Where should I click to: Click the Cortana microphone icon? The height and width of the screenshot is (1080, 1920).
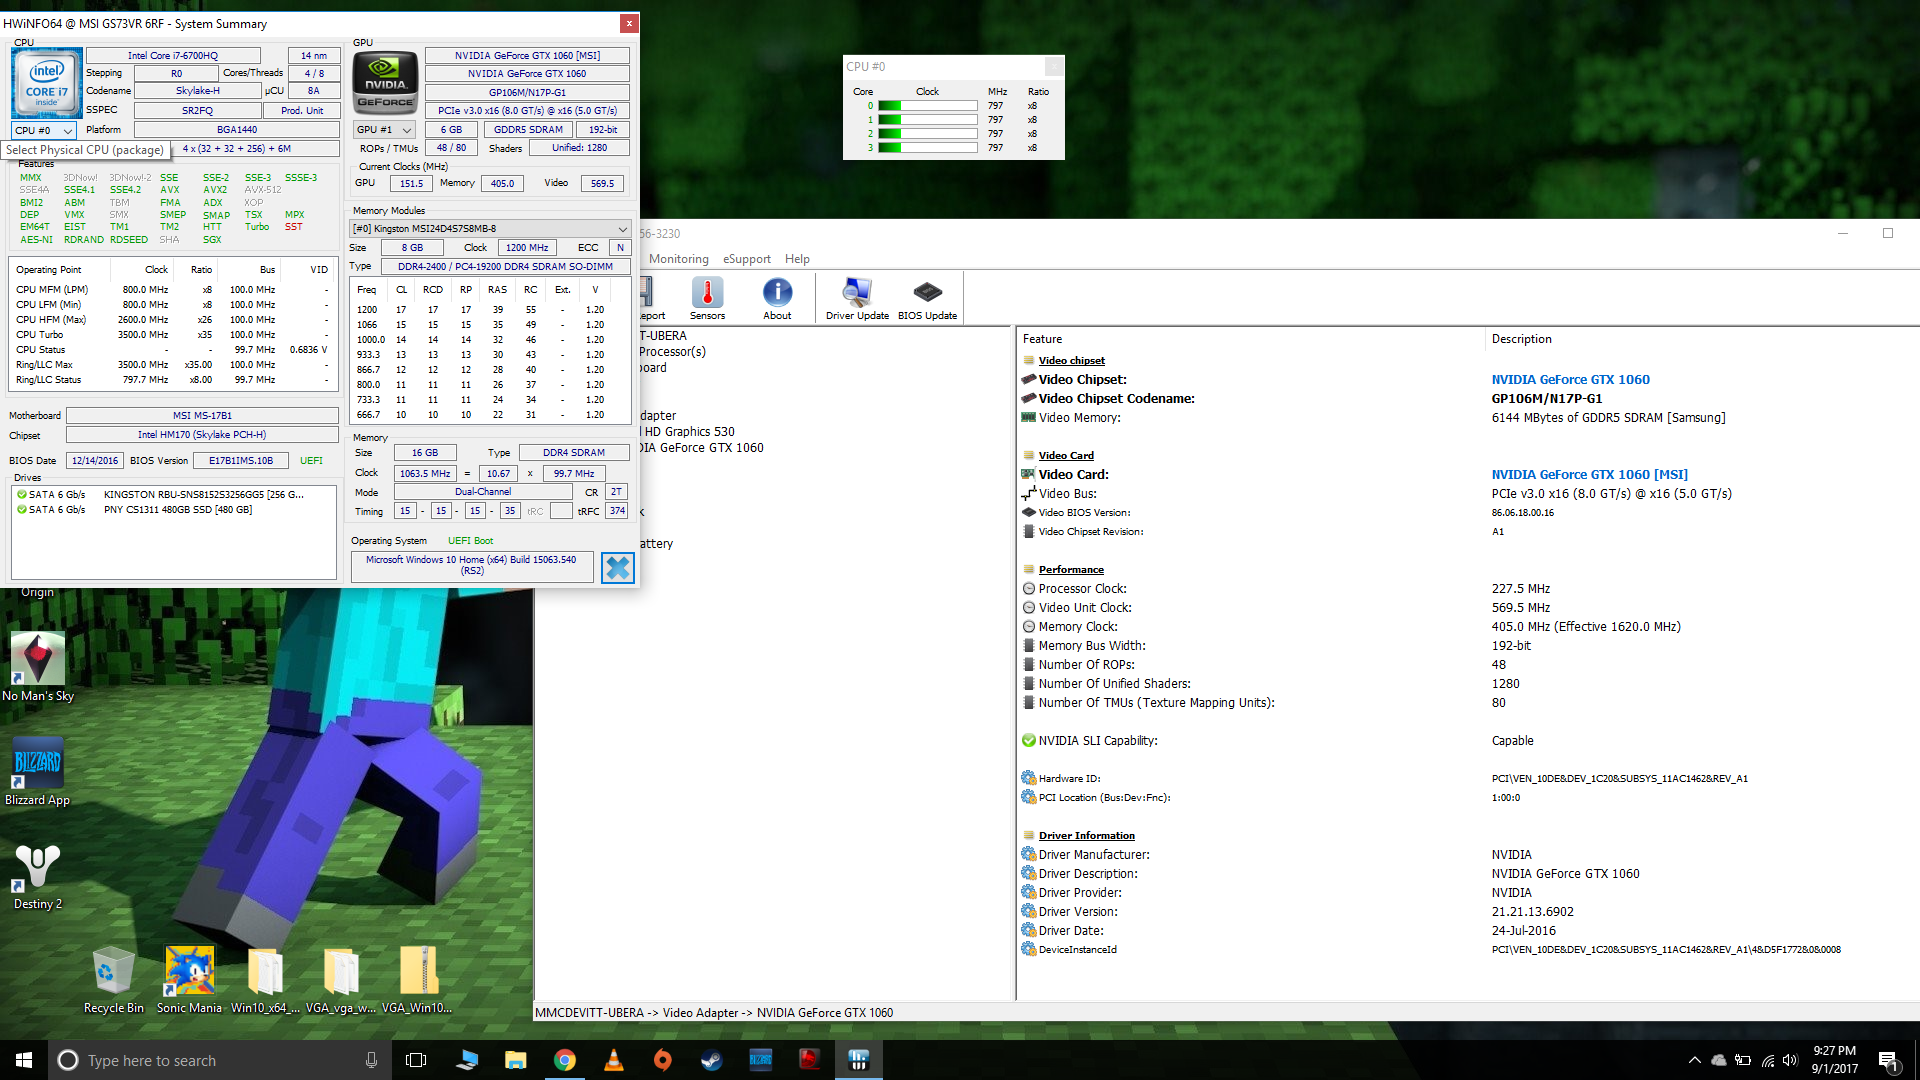371,1060
